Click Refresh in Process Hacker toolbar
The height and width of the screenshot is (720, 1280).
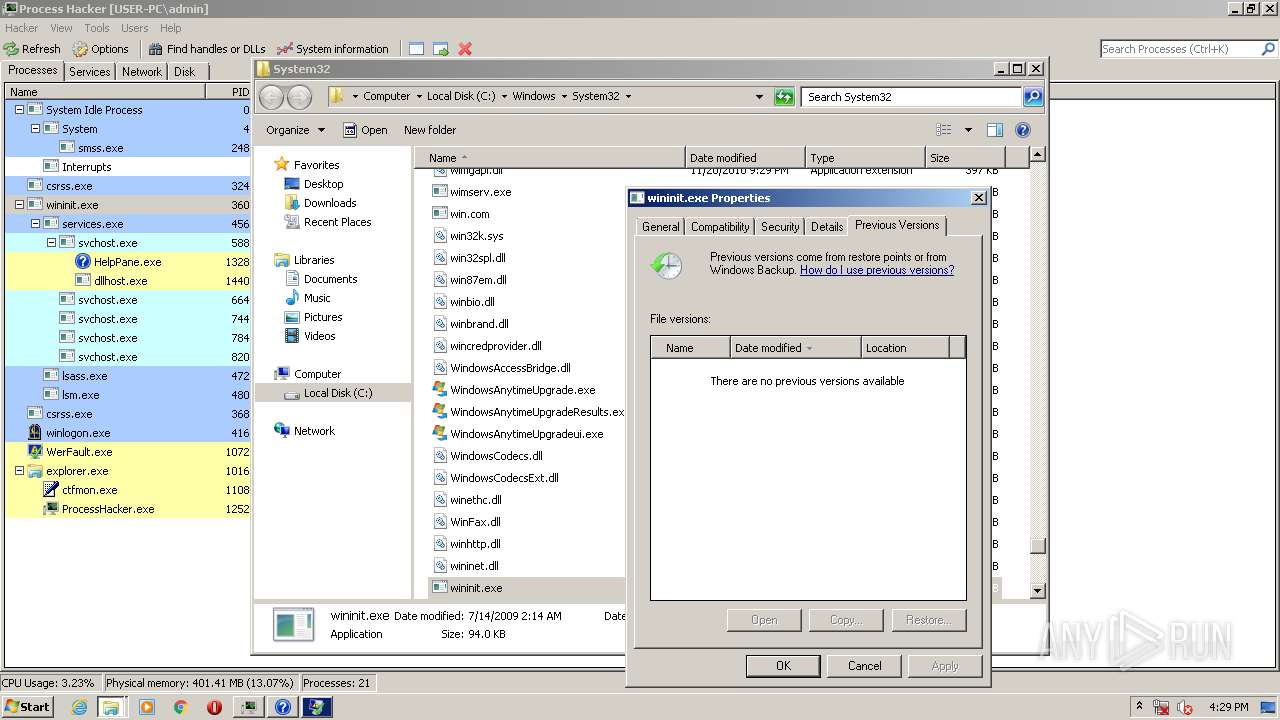coord(32,49)
